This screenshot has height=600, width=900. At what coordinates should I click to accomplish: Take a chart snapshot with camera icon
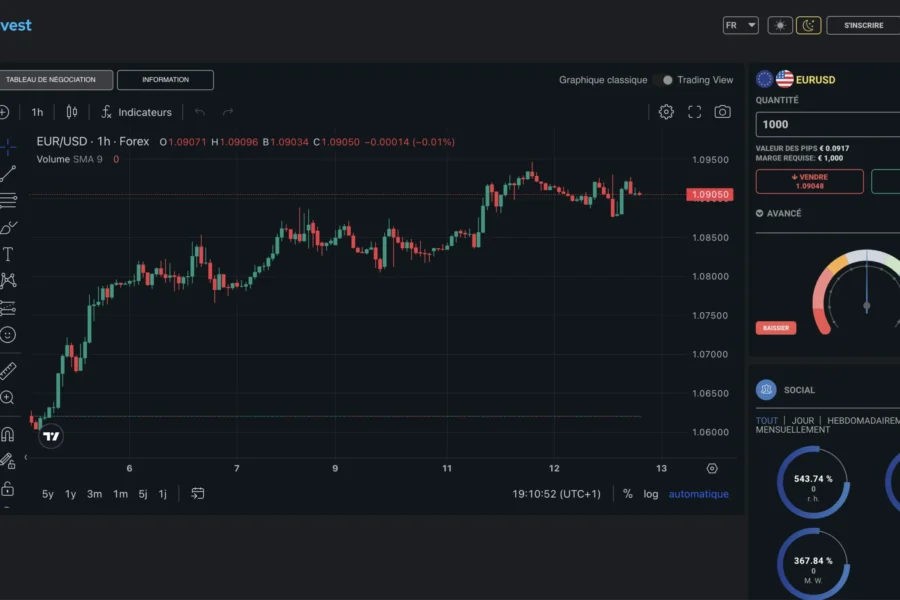point(722,112)
